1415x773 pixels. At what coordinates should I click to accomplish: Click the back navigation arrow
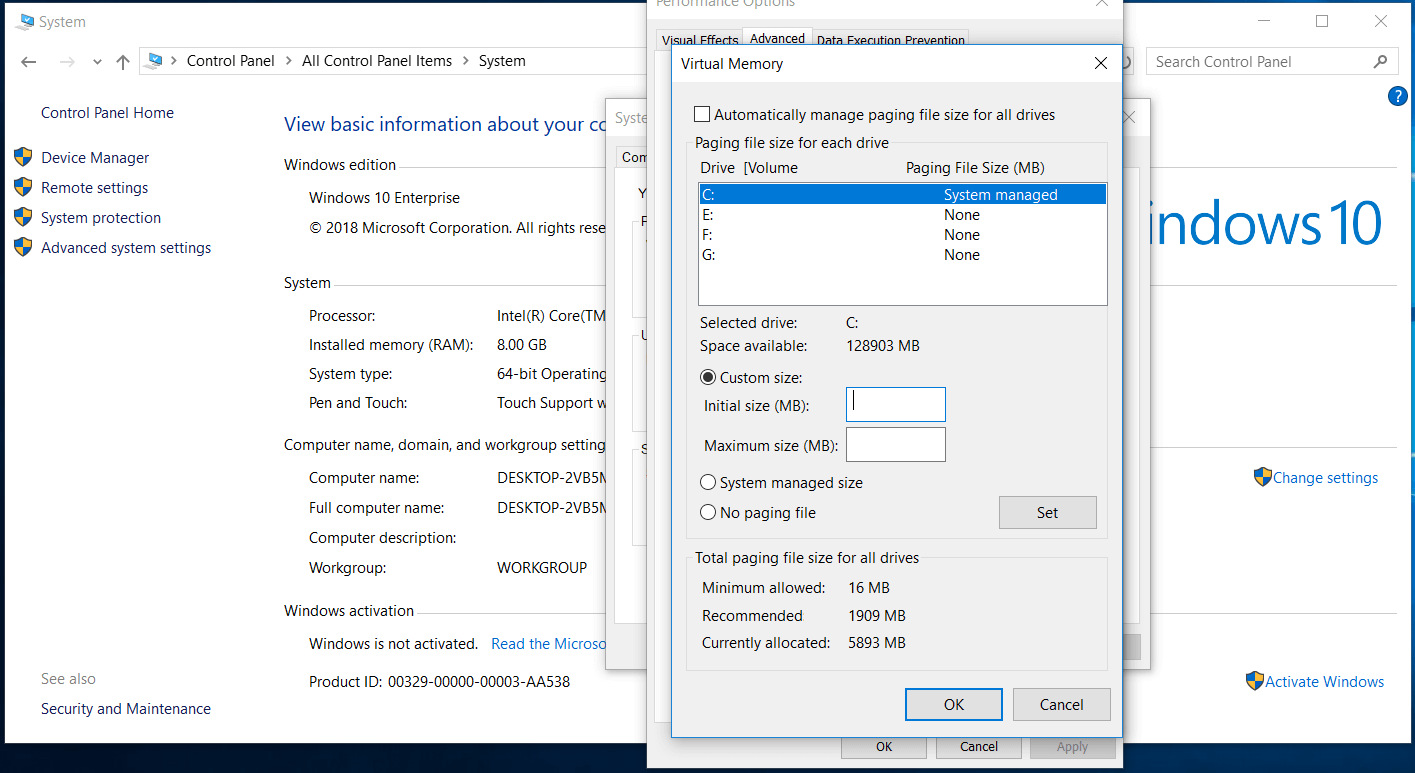point(28,61)
